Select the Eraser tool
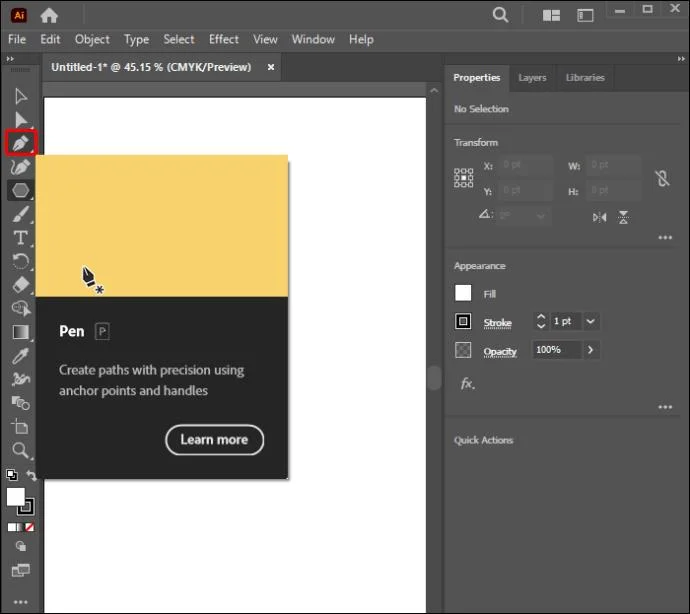 (x=21, y=285)
